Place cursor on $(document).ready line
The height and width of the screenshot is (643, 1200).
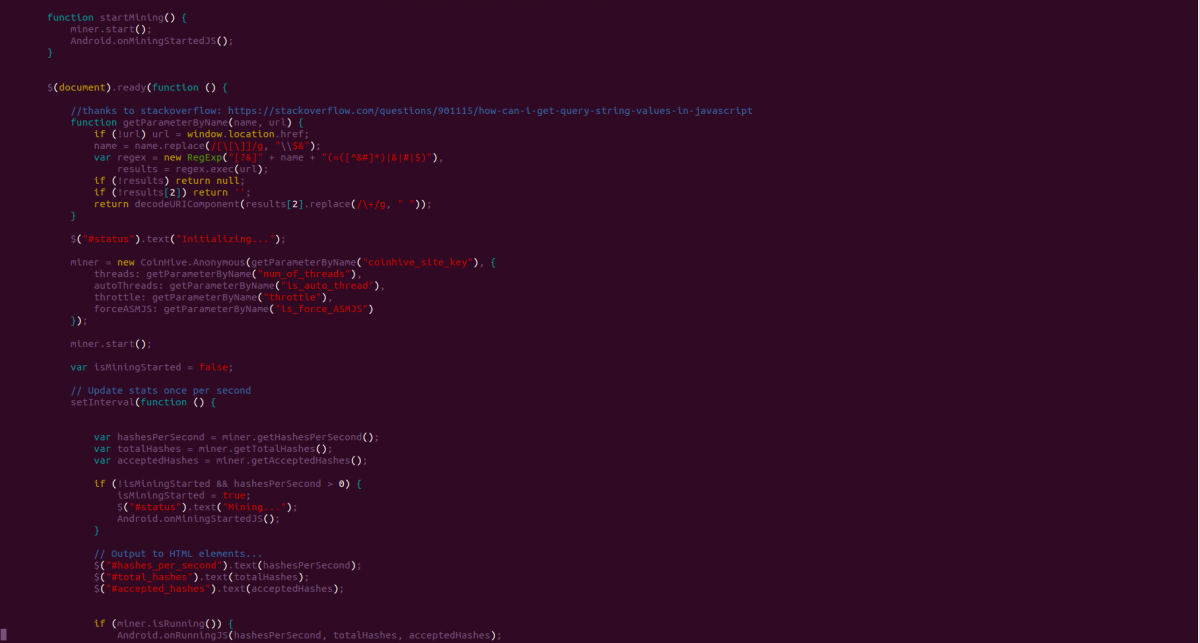click(137, 87)
